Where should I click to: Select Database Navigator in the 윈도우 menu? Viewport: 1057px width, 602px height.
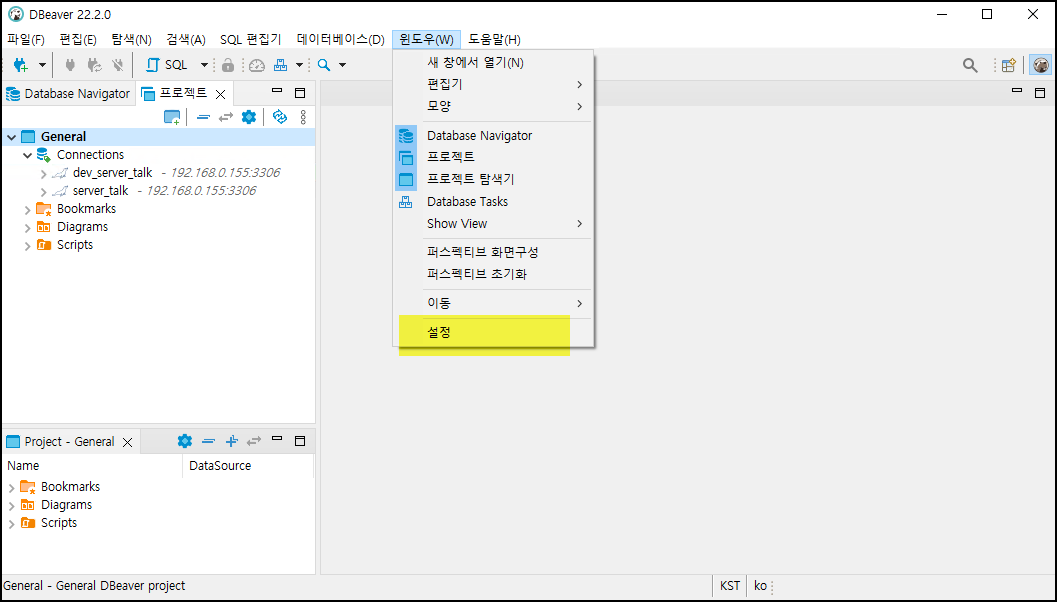tap(493, 136)
